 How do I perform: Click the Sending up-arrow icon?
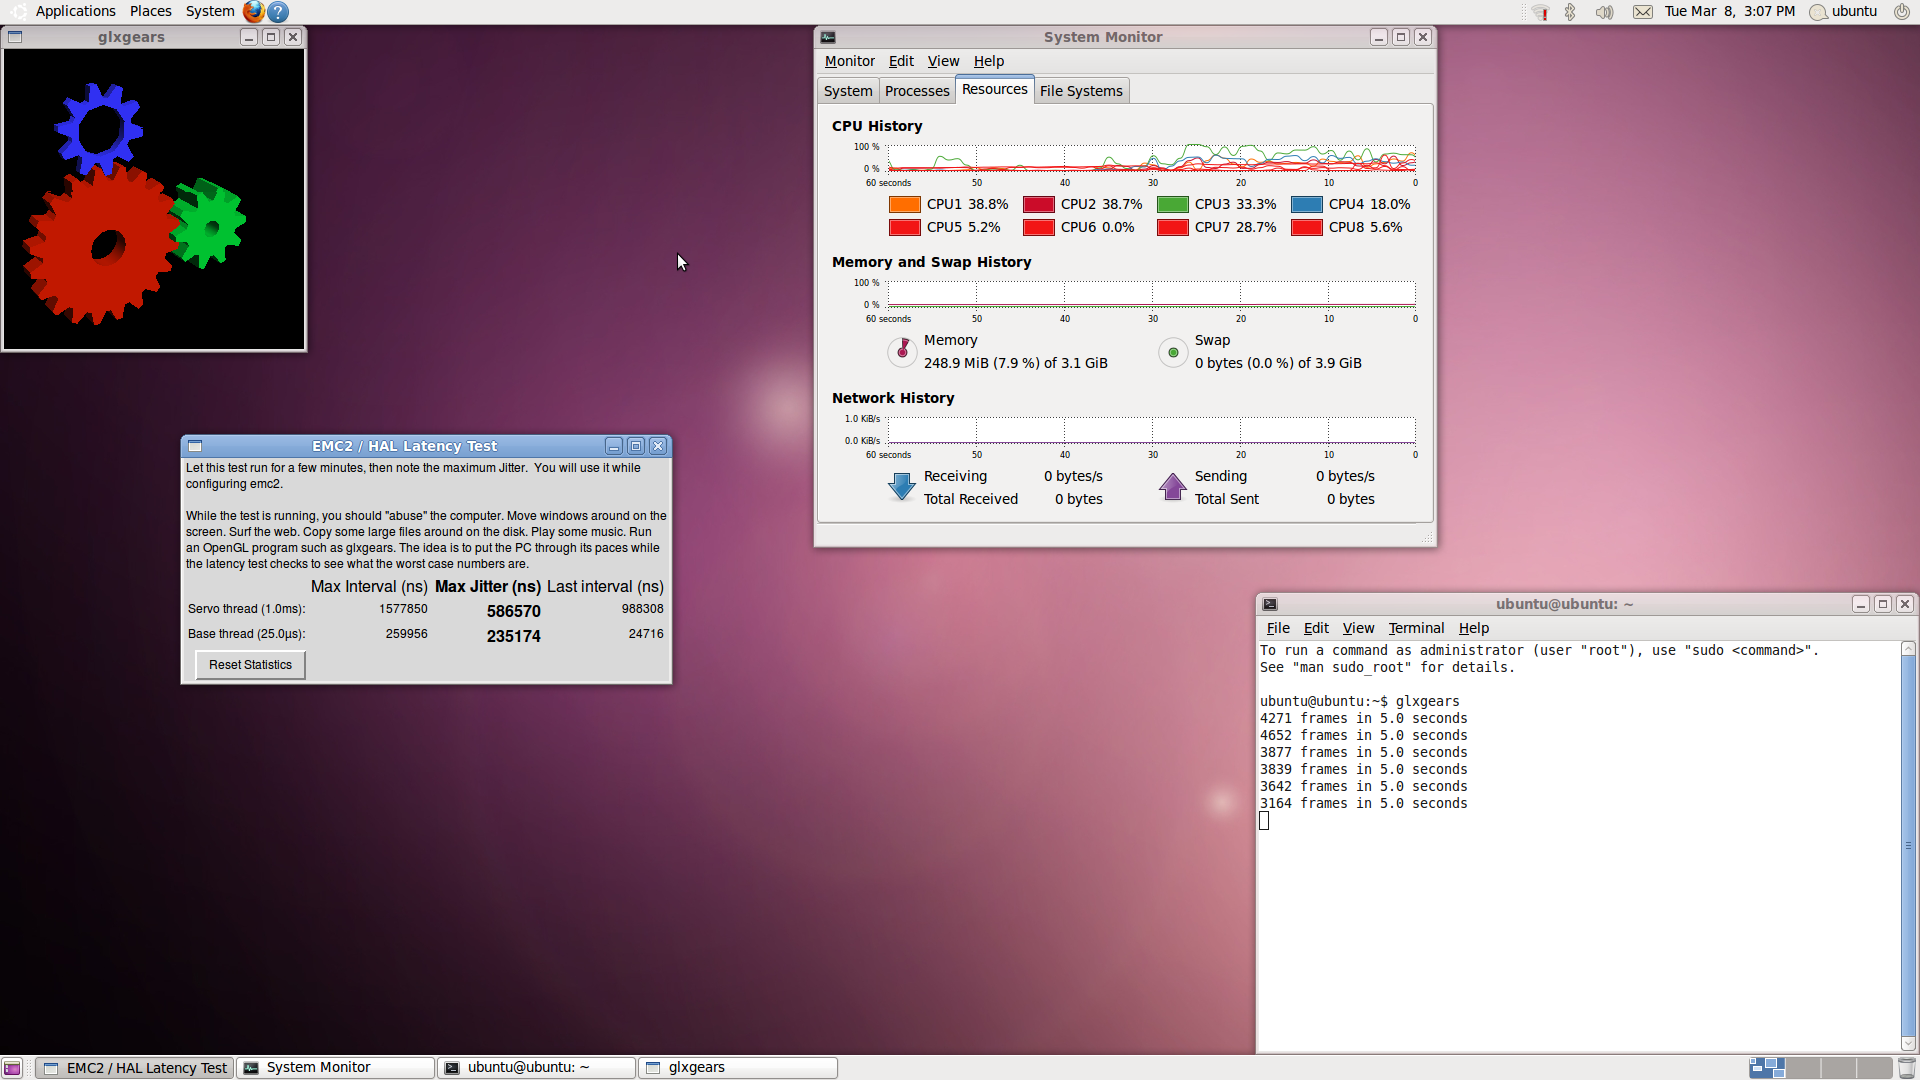pyautogui.click(x=1173, y=487)
